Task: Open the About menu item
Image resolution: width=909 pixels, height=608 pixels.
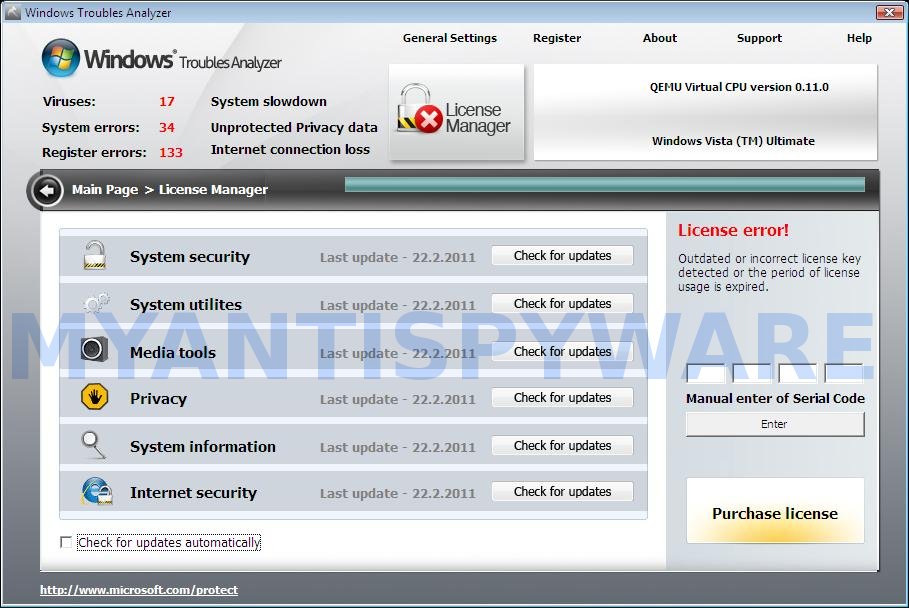Action: pyautogui.click(x=660, y=38)
